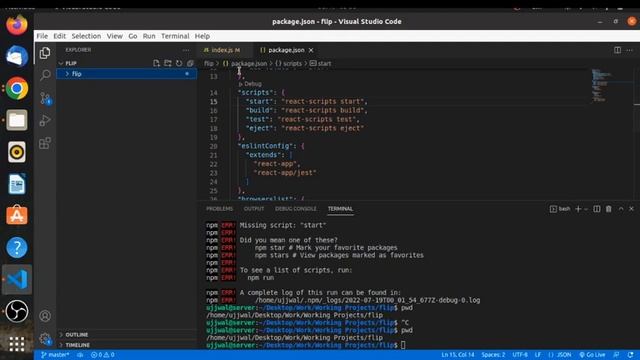The height and width of the screenshot is (360, 640).
Task: Click the master branch in status bar
Action: [55, 355]
